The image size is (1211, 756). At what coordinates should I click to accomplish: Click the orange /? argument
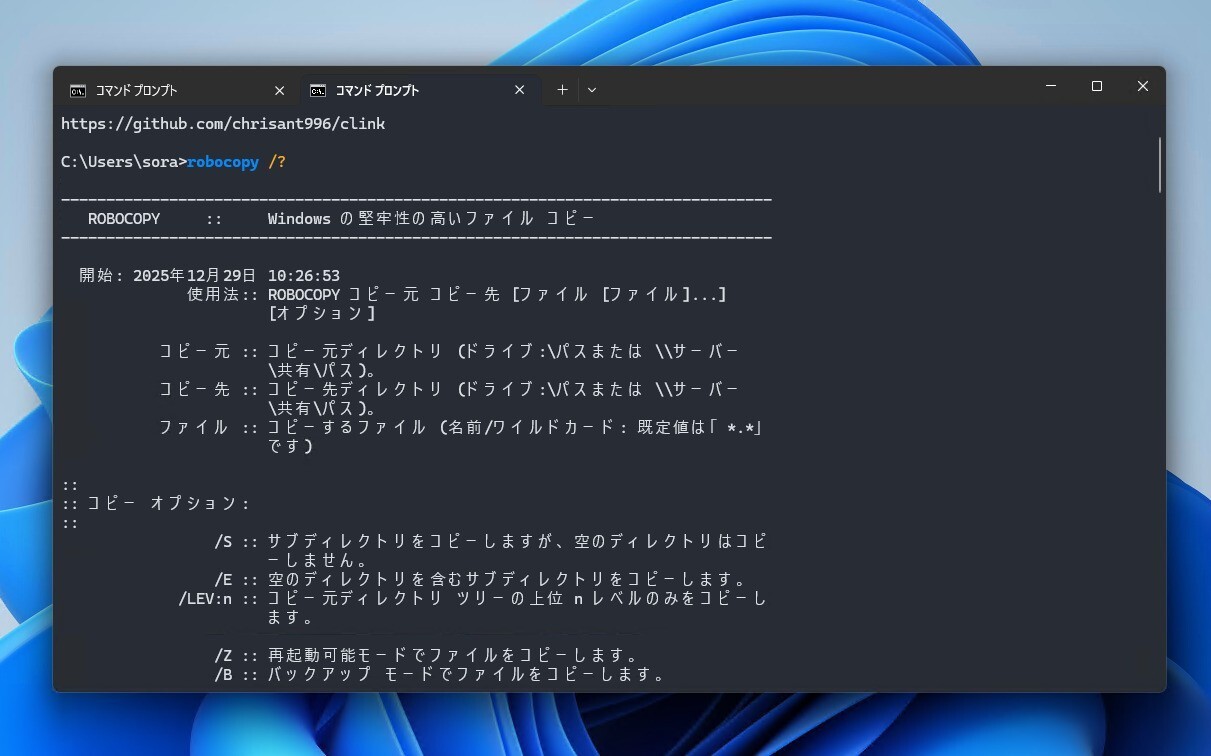click(277, 162)
